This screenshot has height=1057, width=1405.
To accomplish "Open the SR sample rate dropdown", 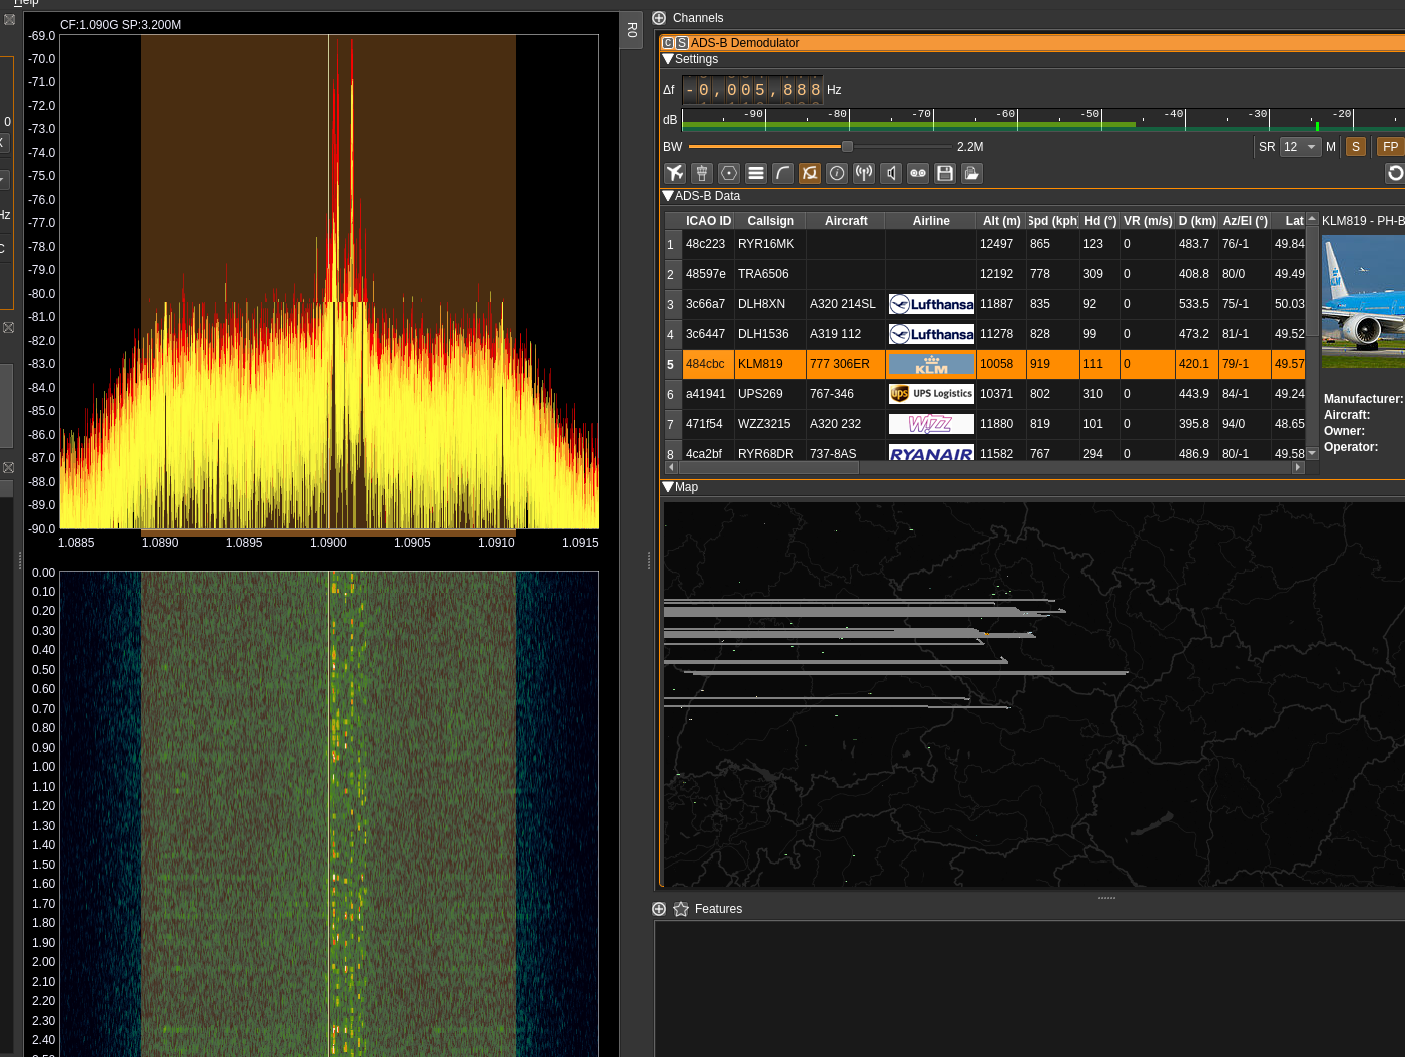I will pyautogui.click(x=1300, y=147).
